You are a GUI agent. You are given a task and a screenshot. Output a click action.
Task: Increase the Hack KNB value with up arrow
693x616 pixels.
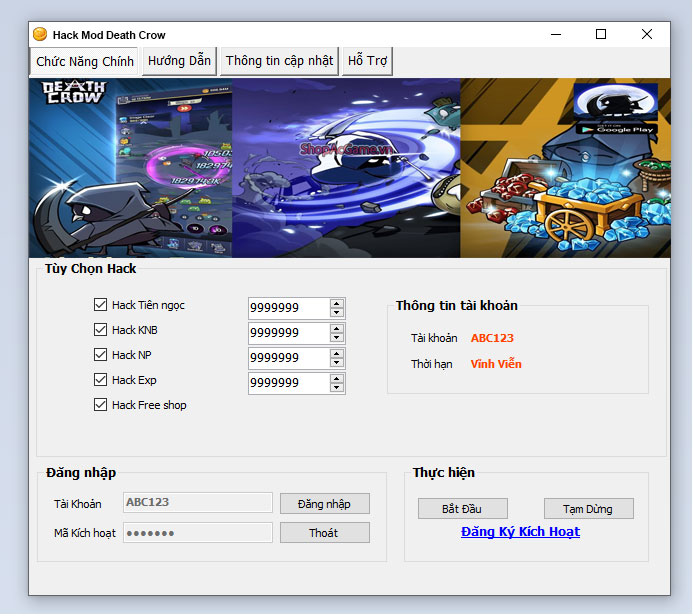pos(337,329)
